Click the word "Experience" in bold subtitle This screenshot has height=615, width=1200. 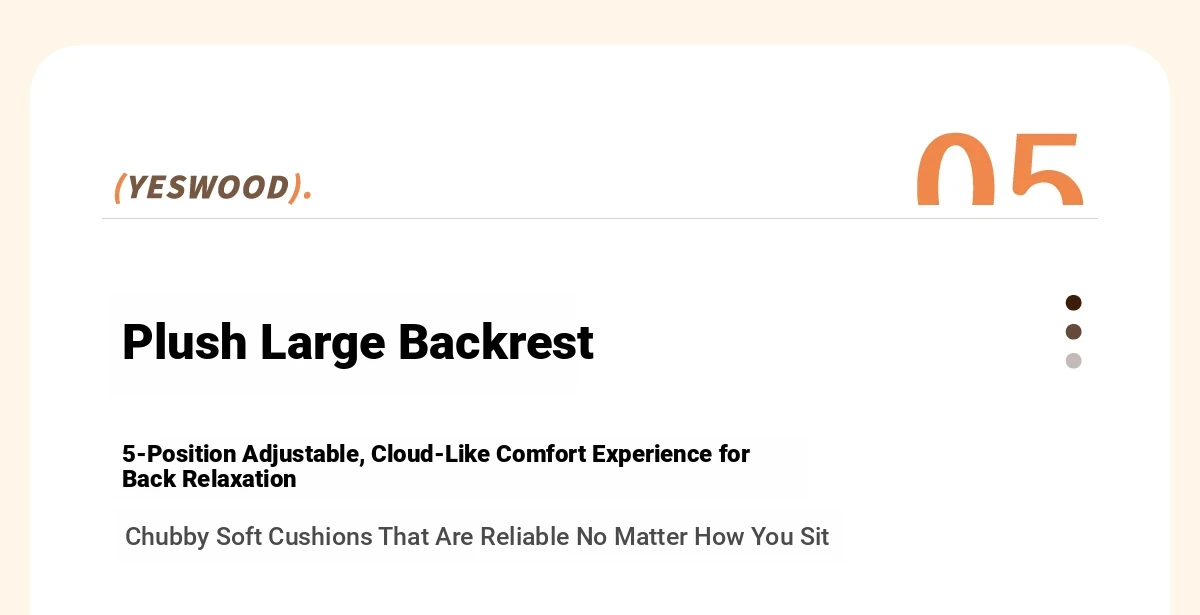pyautogui.click(x=652, y=455)
